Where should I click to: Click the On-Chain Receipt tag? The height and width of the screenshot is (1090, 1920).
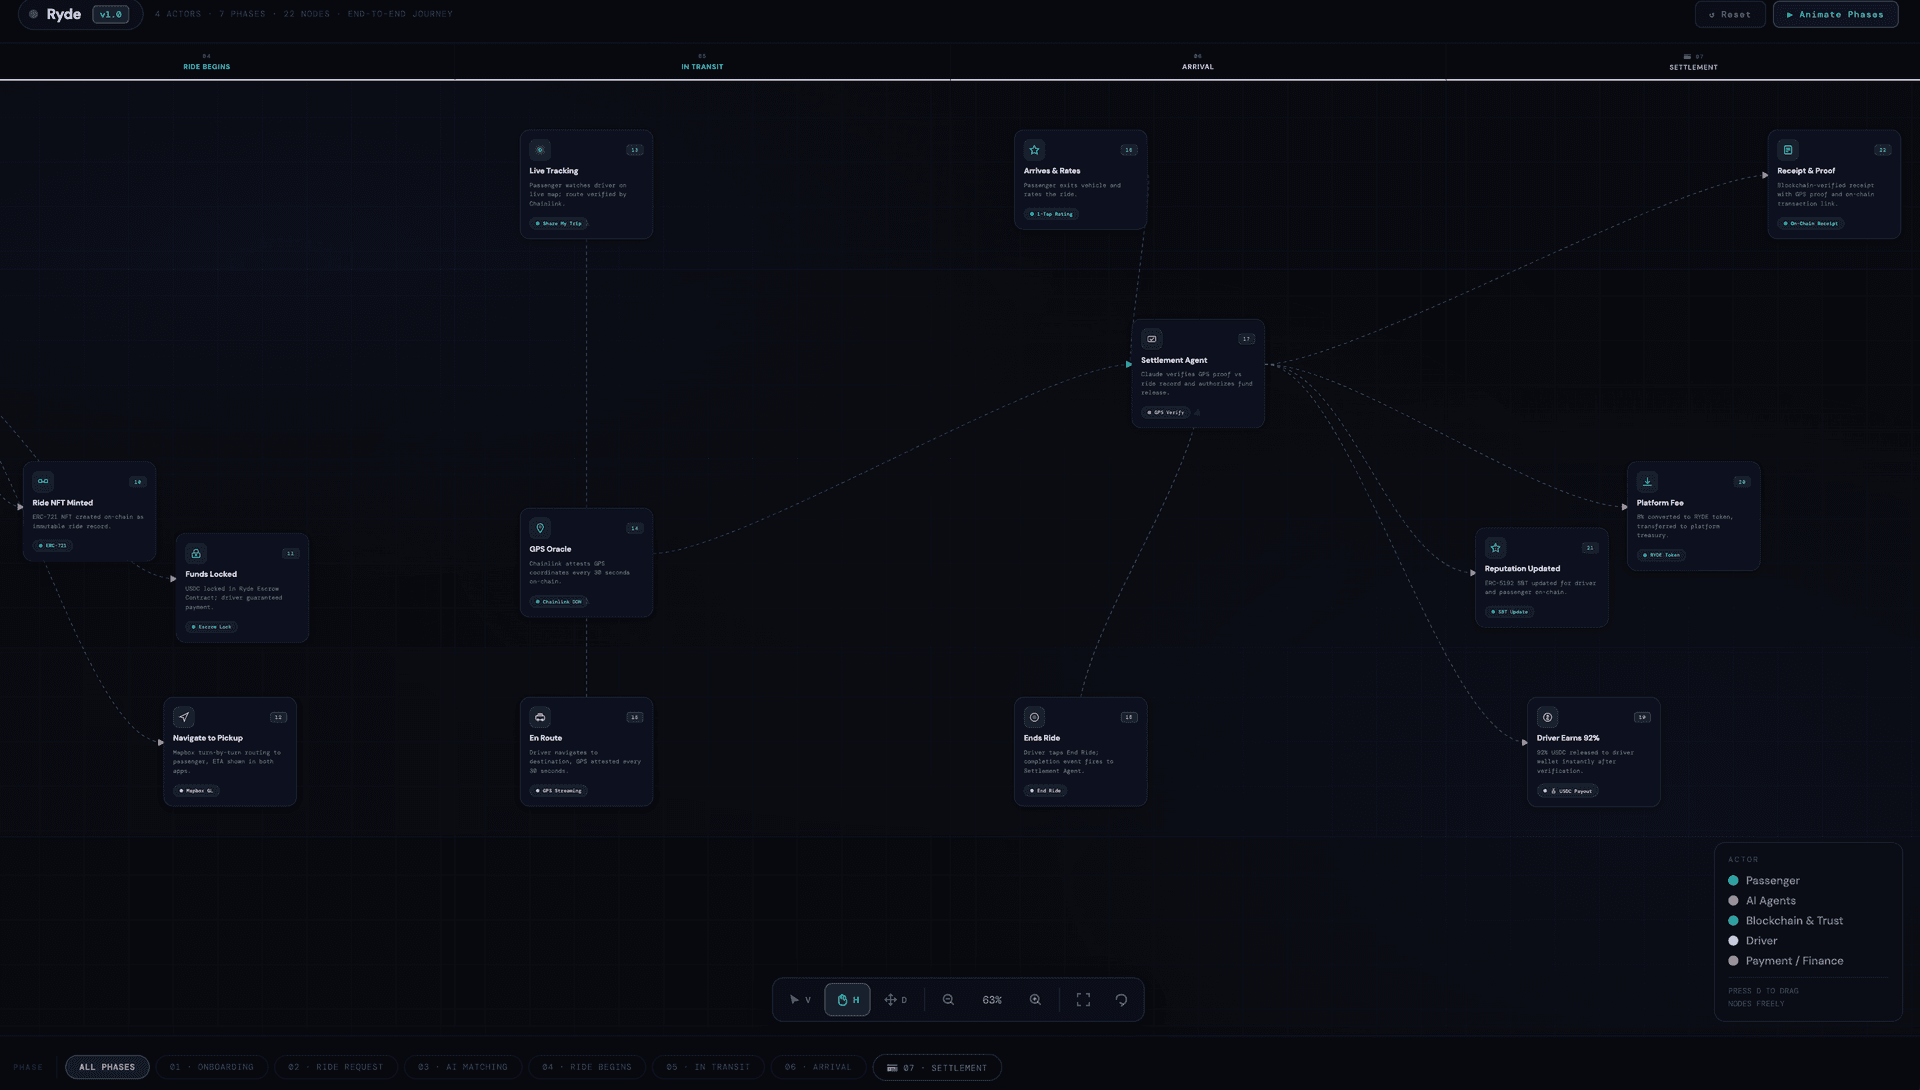tap(1811, 223)
